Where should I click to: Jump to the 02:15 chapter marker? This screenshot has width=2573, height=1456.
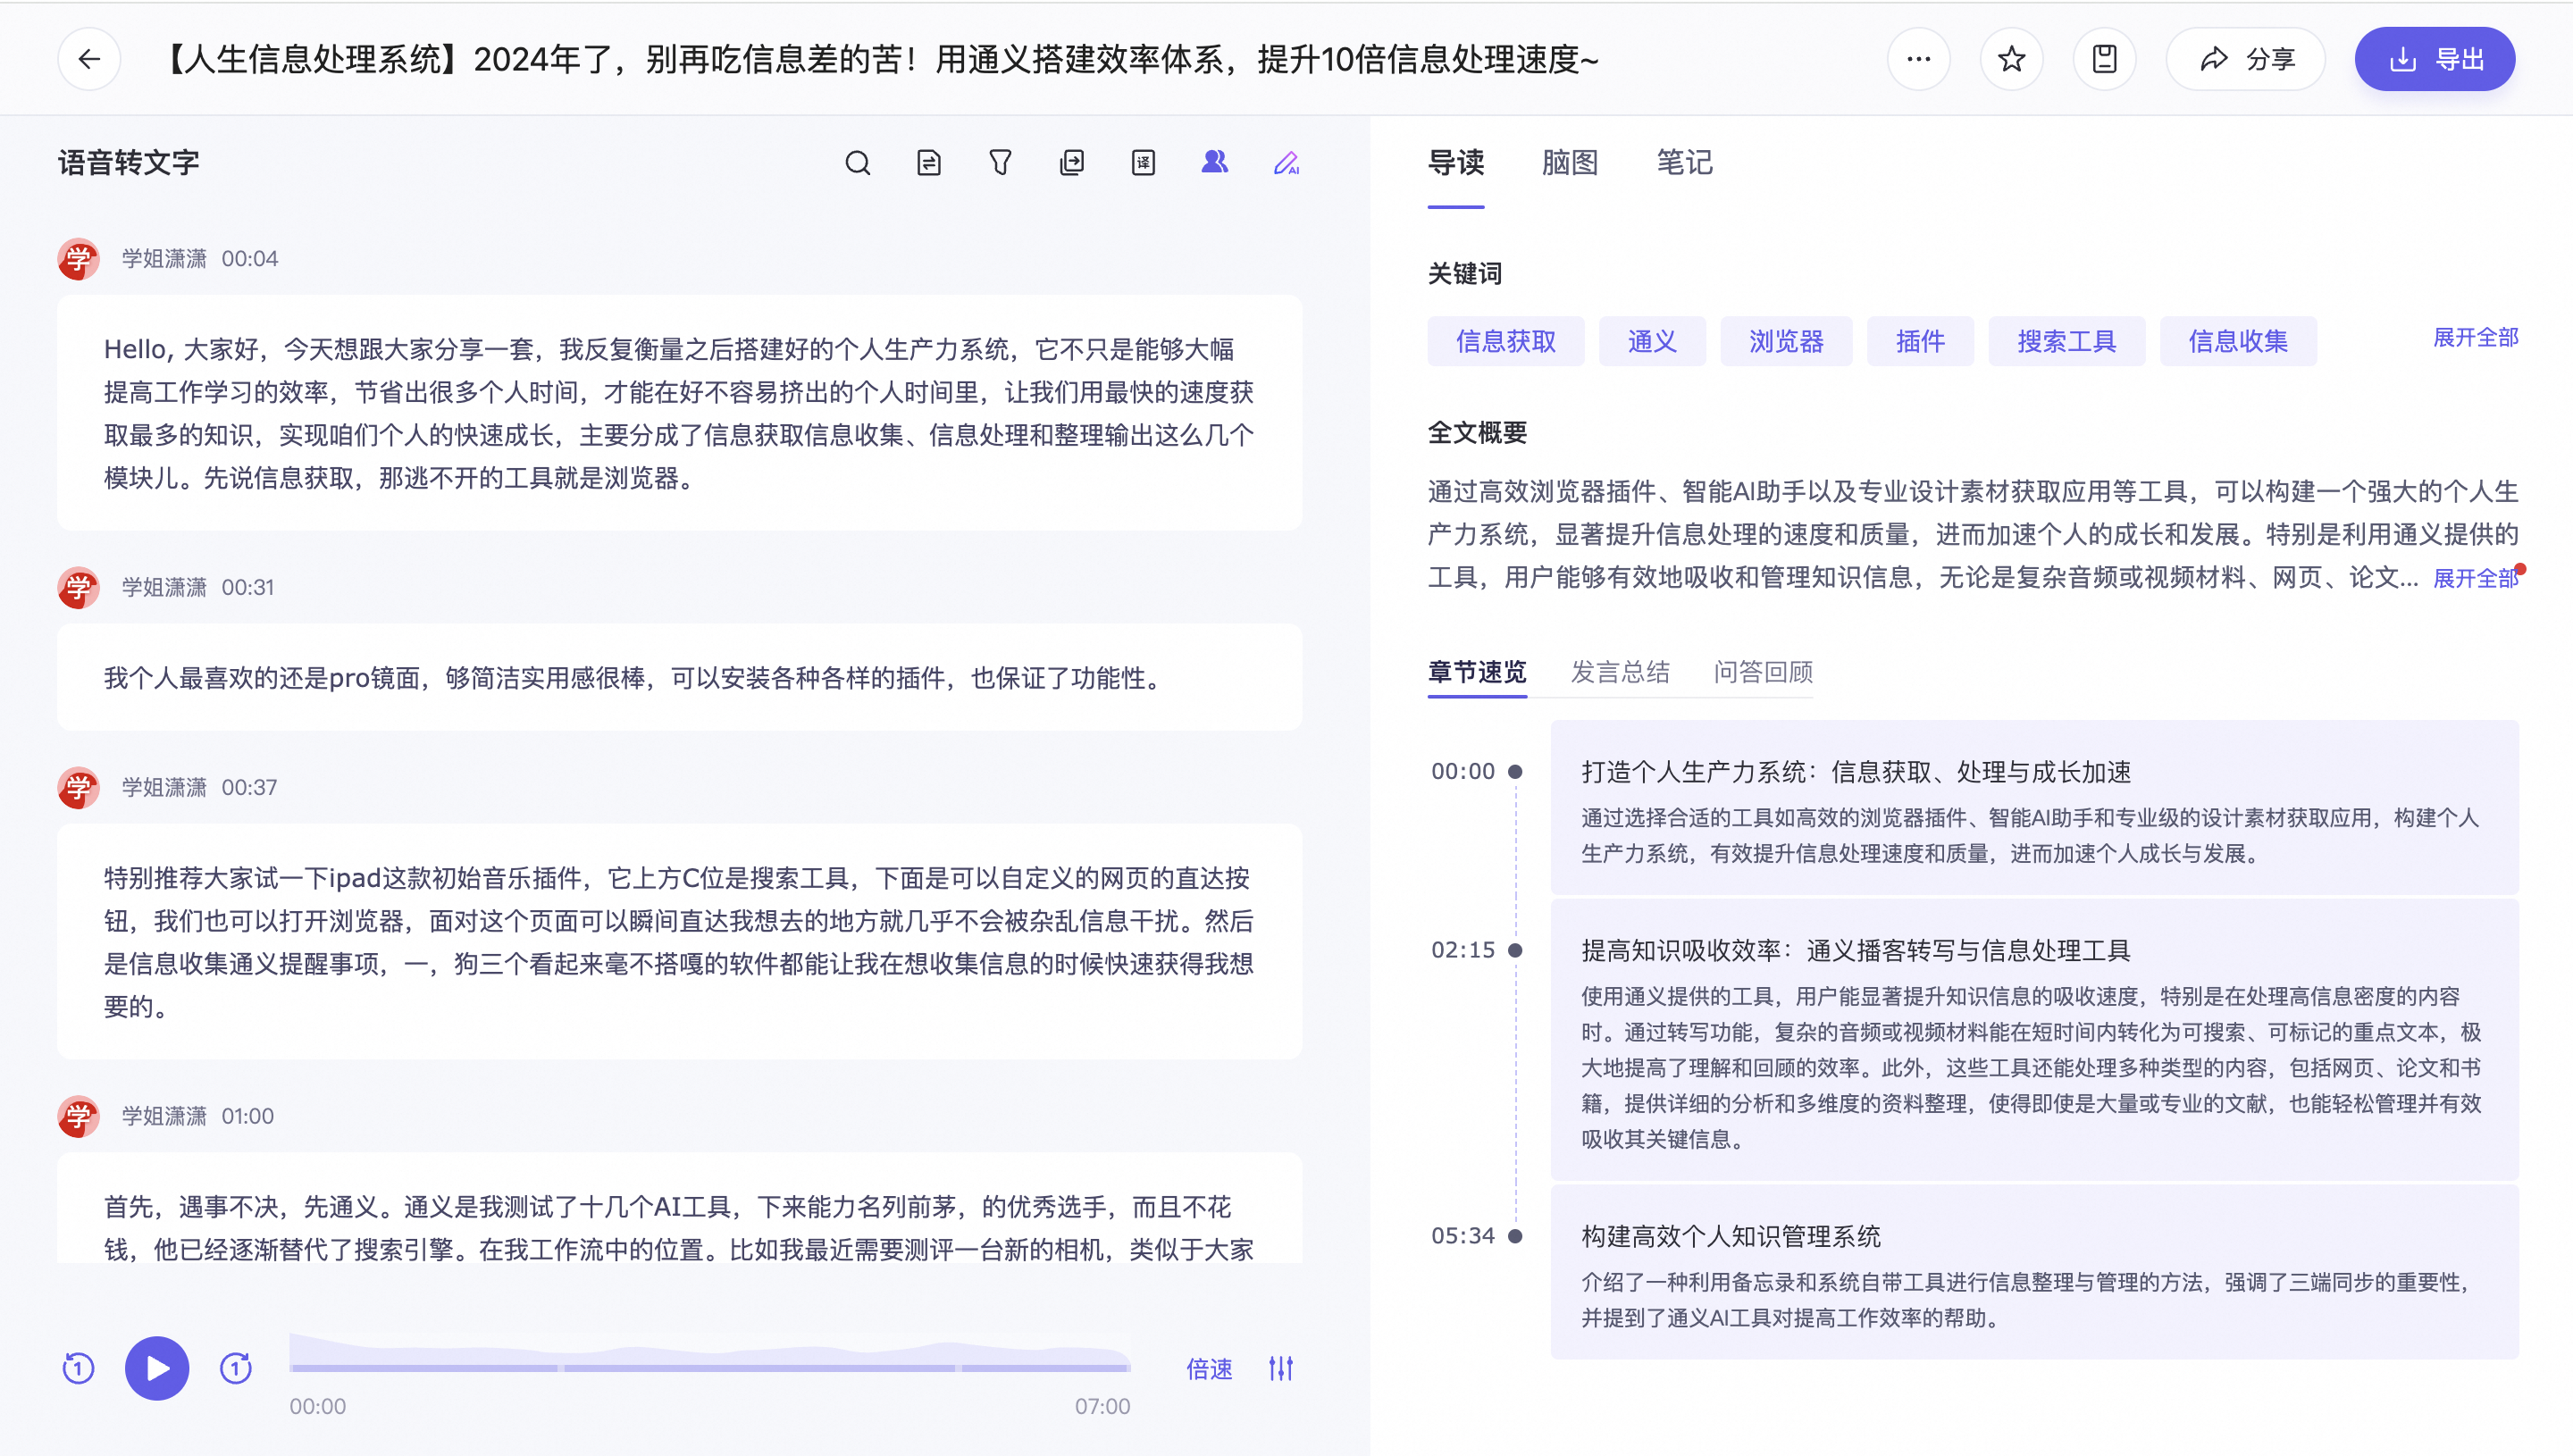pos(1463,950)
